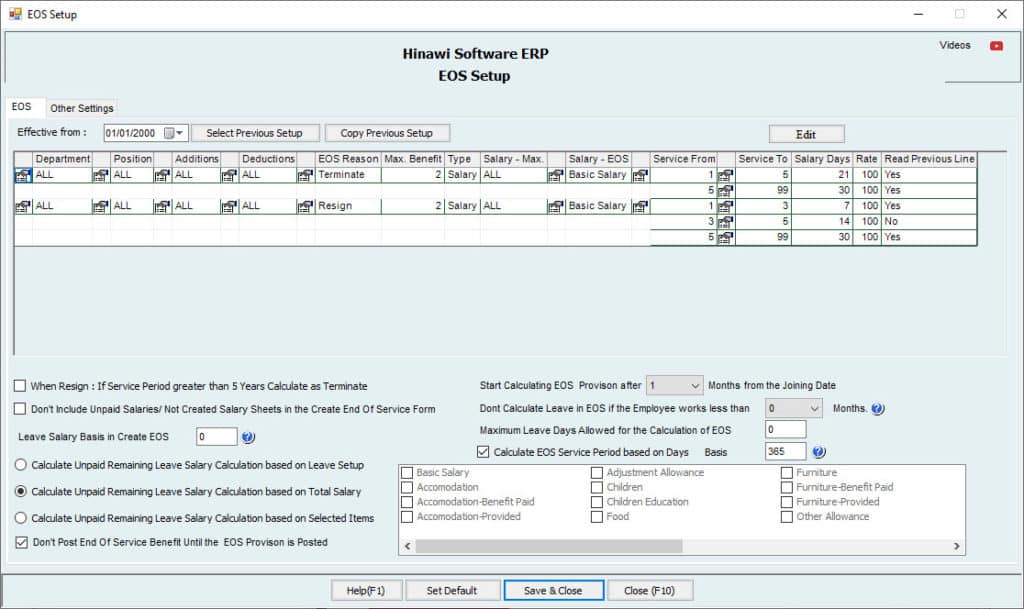Screen dimensions: 1024x609
Task: Open the Videos YouTube icon
Action: (996, 46)
